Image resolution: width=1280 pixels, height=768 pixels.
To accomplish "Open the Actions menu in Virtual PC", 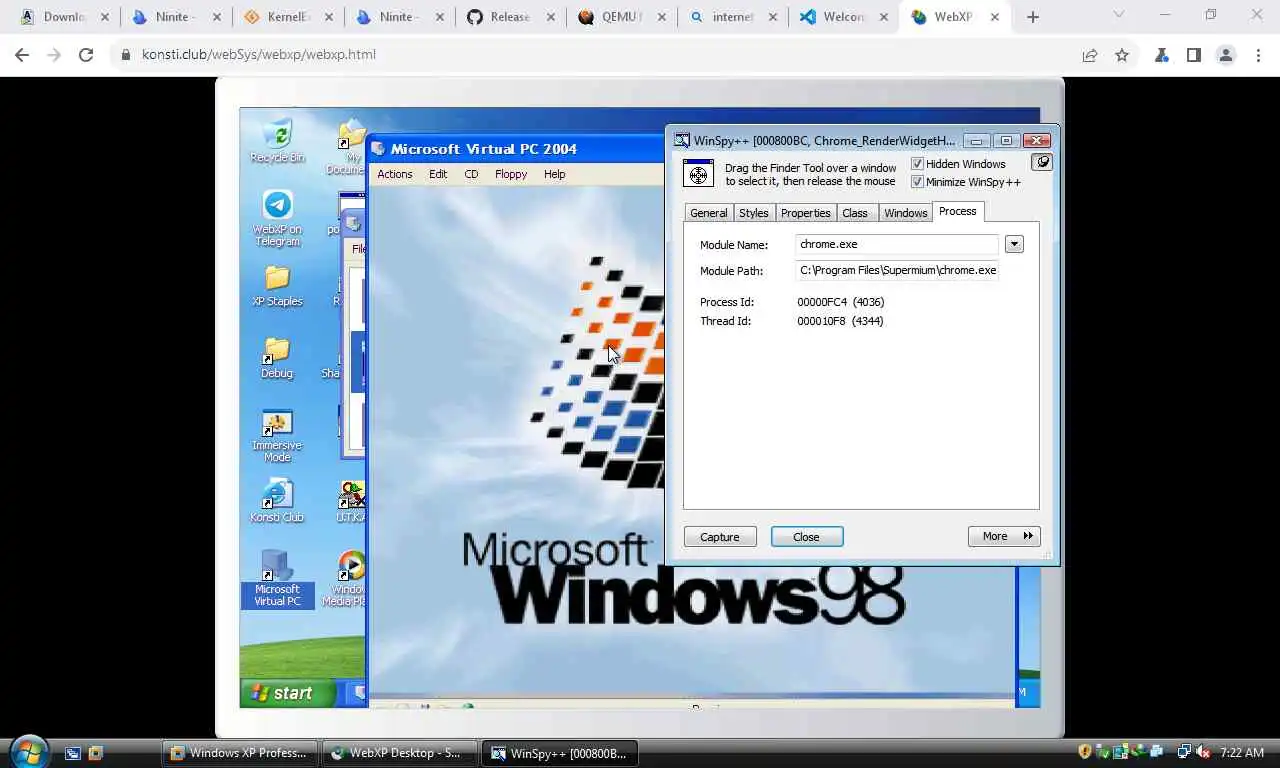I will click(395, 174).
